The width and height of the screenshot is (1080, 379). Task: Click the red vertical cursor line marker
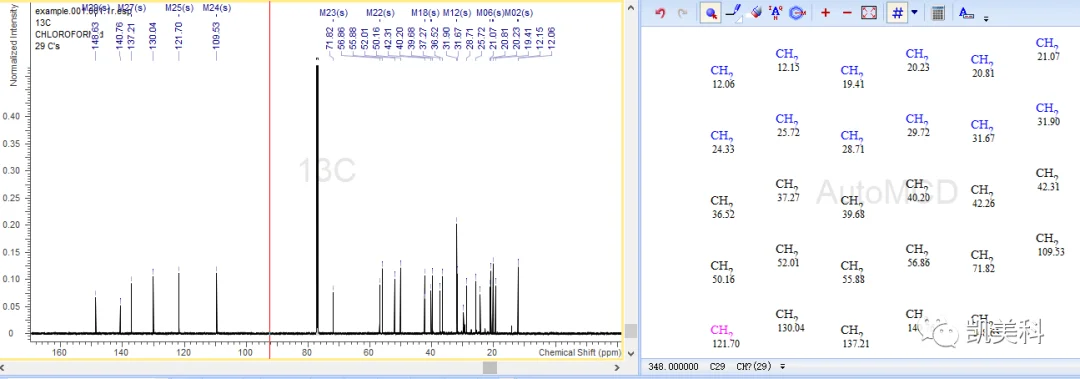269,179
